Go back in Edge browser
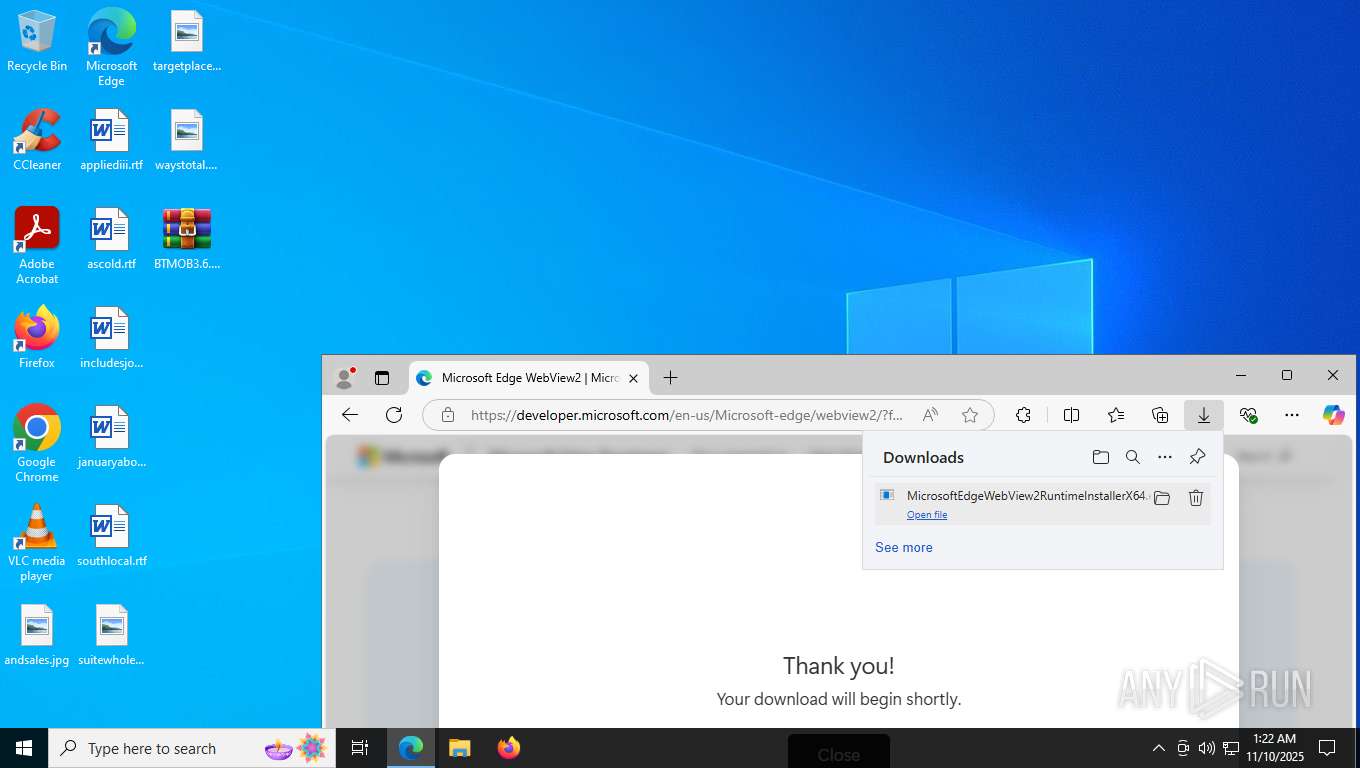 click(350, 415)
